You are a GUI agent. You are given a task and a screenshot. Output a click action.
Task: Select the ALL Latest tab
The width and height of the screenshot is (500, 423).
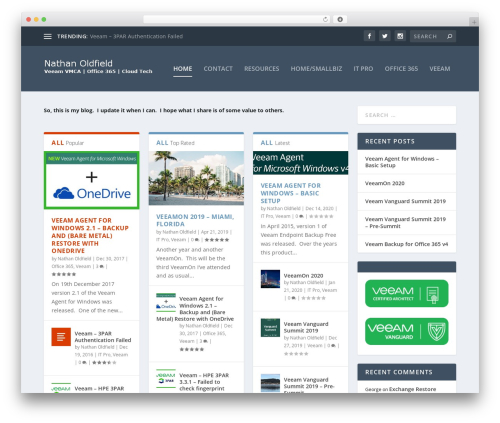(x=275, y=143)
